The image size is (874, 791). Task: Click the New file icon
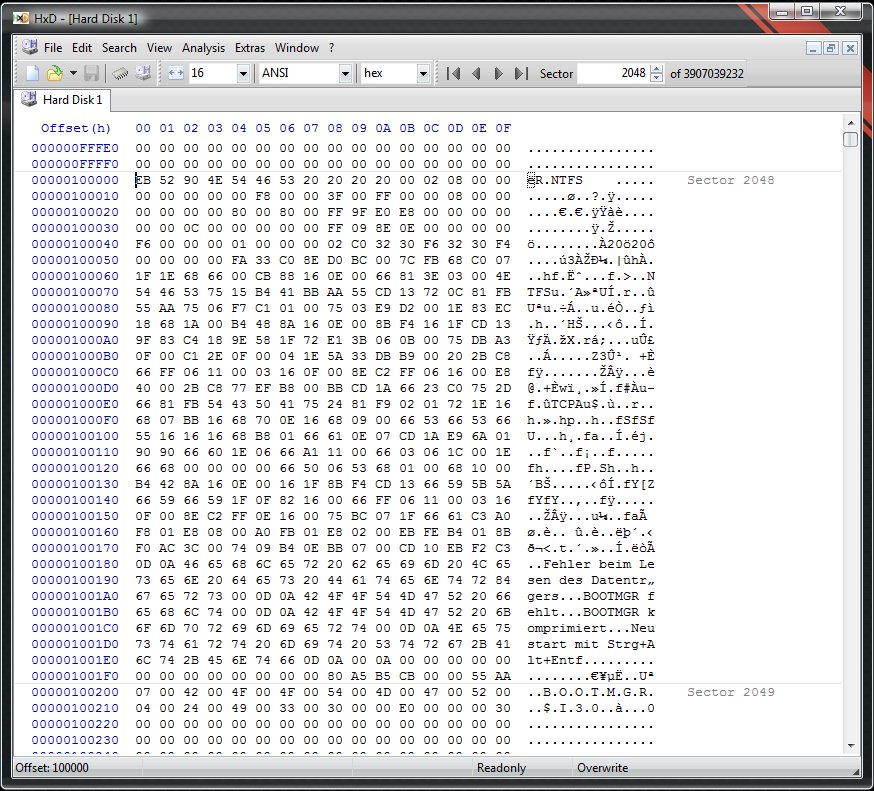[x=32, y=73]
